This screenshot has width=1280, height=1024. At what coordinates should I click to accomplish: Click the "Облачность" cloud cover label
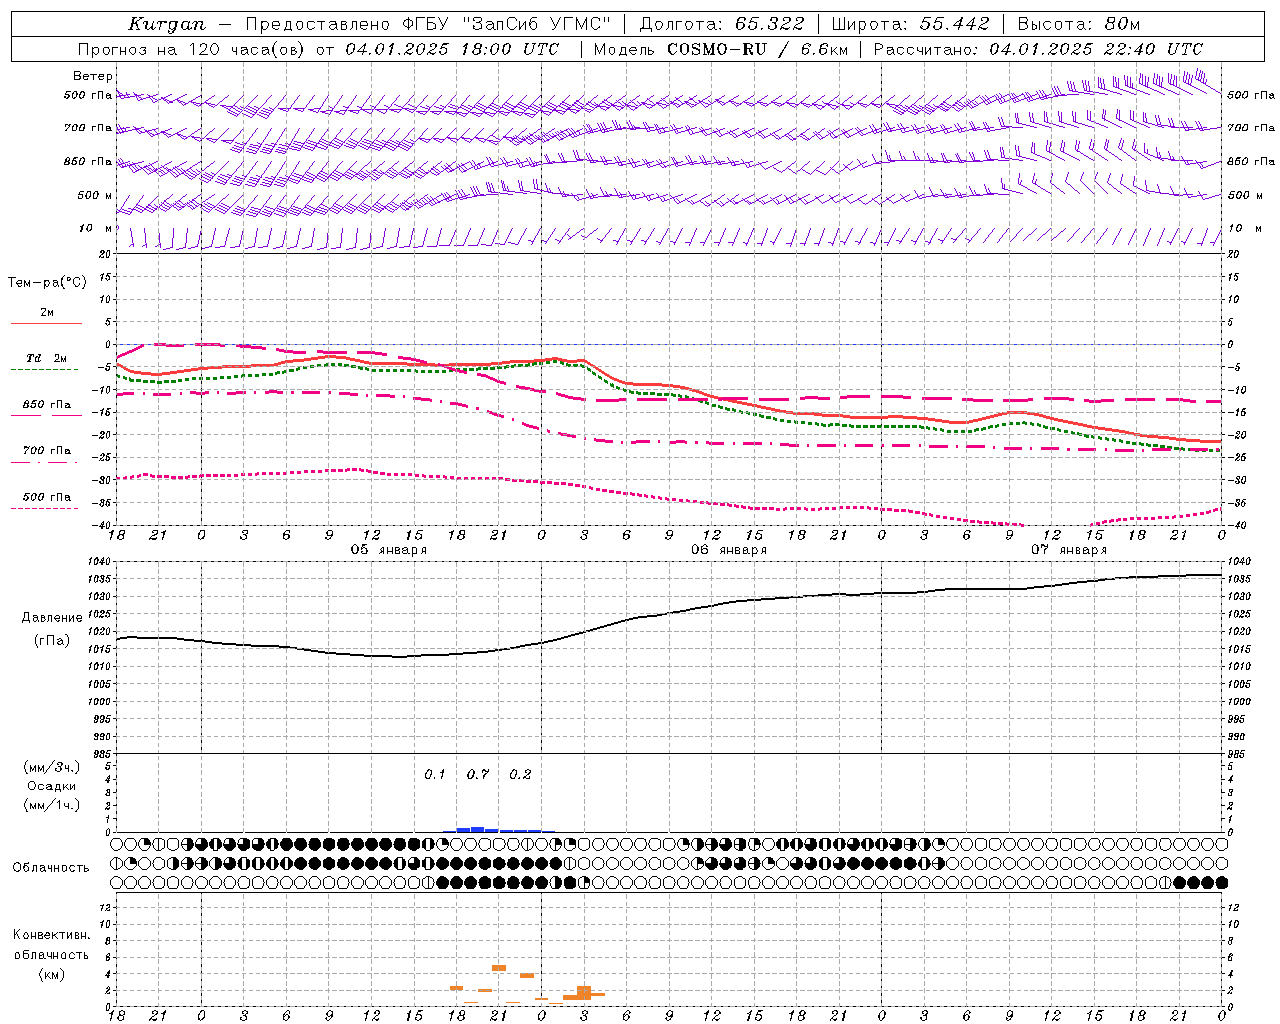click(51, 867)
